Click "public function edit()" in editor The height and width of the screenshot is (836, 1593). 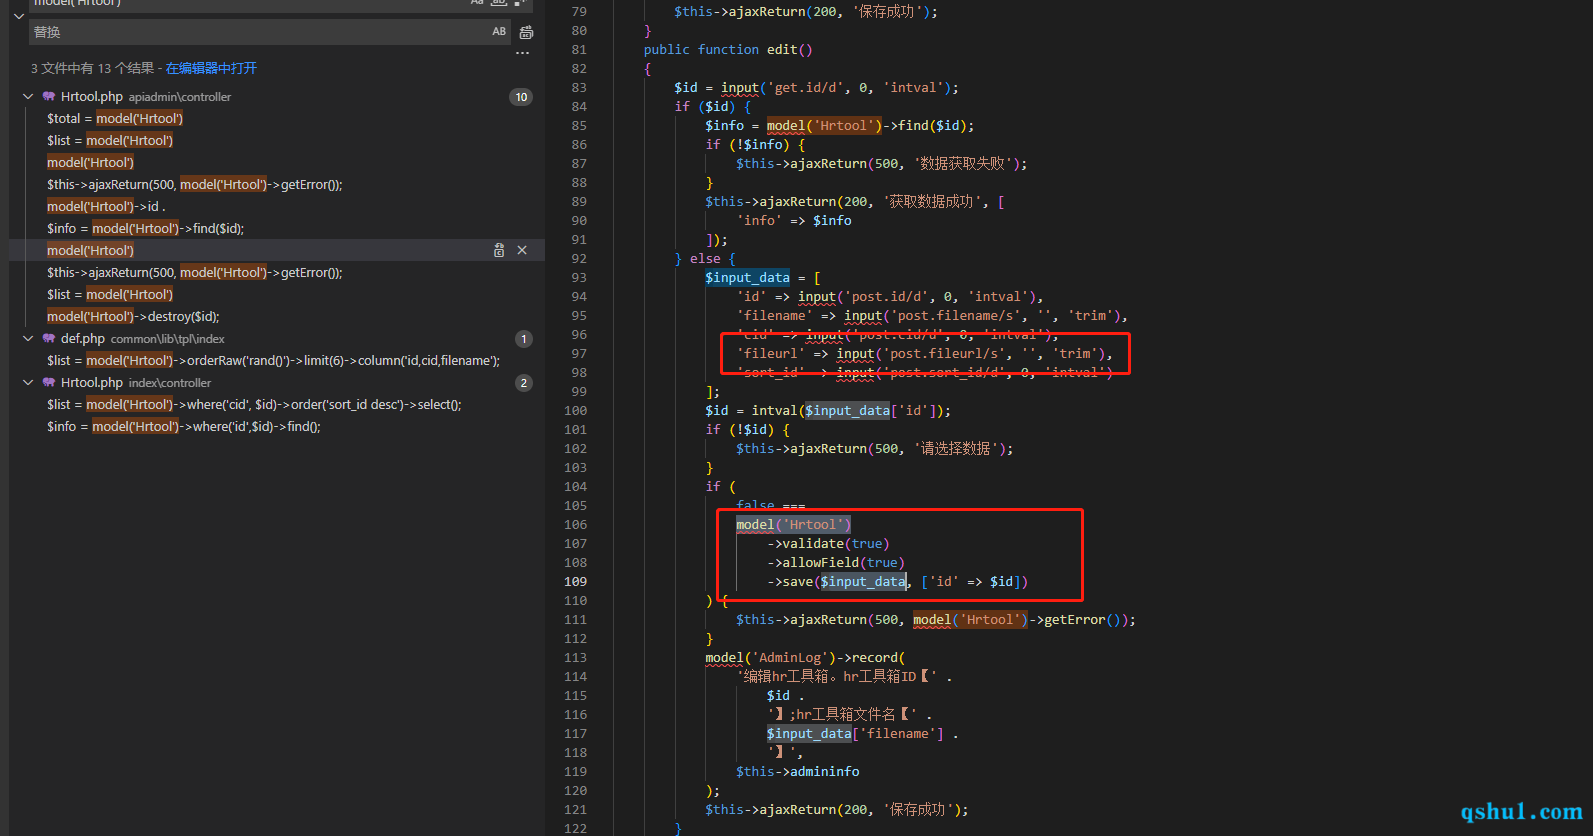[728, 50]
